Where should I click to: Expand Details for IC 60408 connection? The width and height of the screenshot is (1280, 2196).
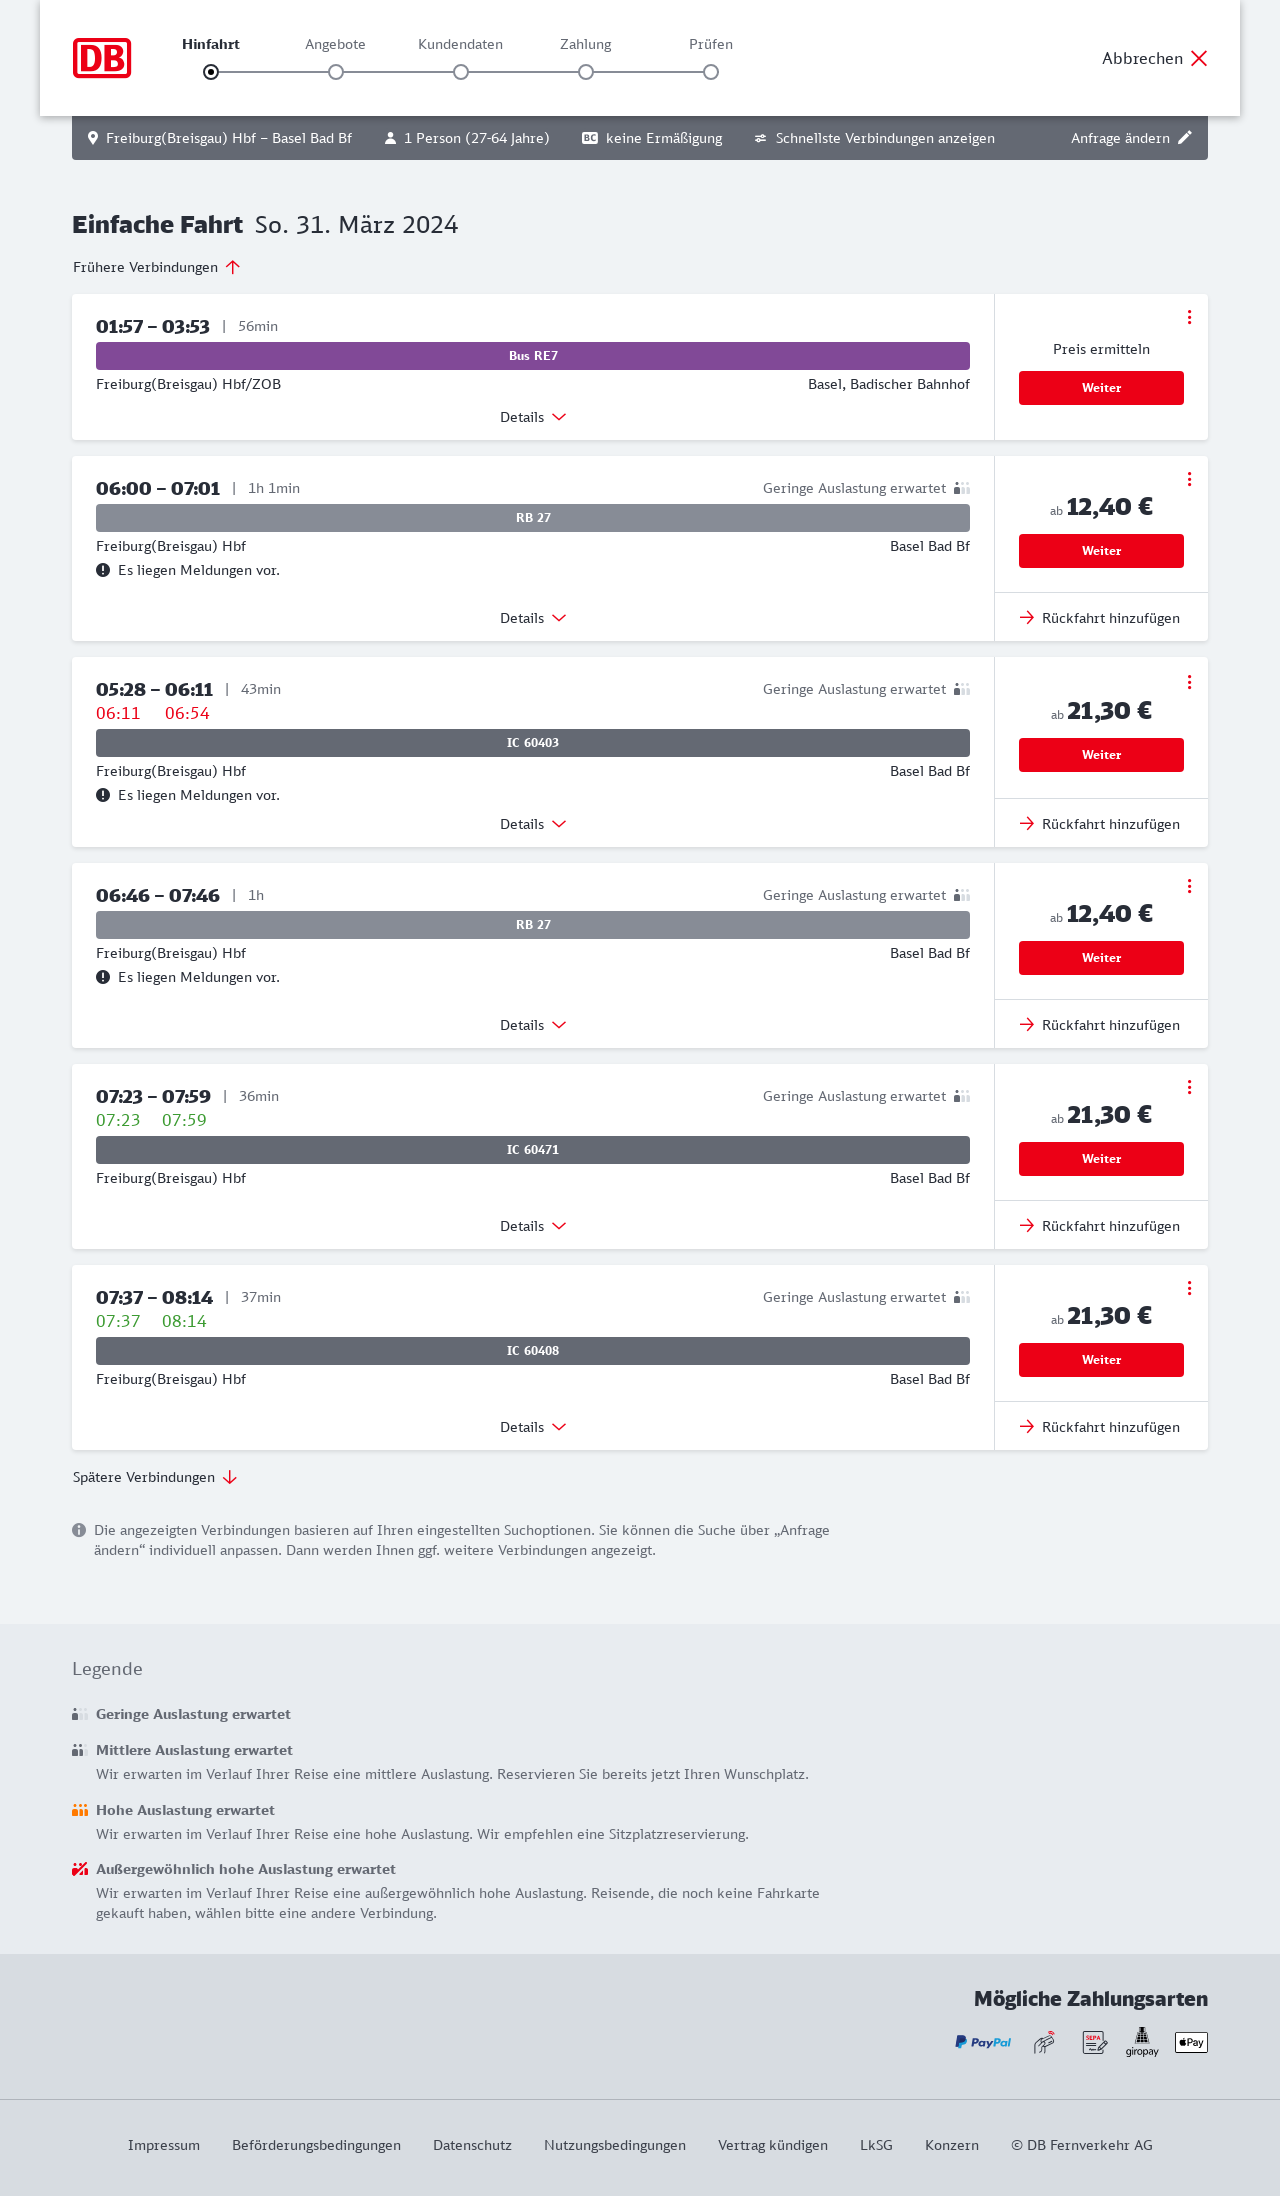click(x=532, y=1427)
